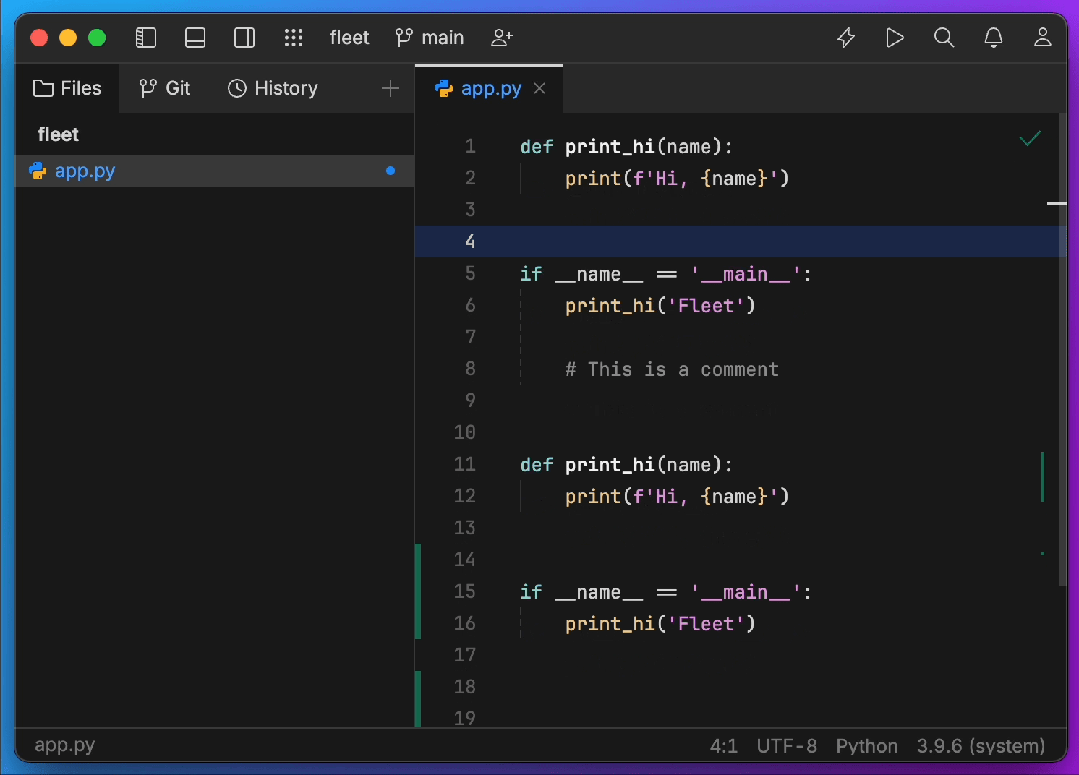The height and width of the screenshot is (775, 1079).
Task: Click the plus to add panel tab
Action: 390,89
